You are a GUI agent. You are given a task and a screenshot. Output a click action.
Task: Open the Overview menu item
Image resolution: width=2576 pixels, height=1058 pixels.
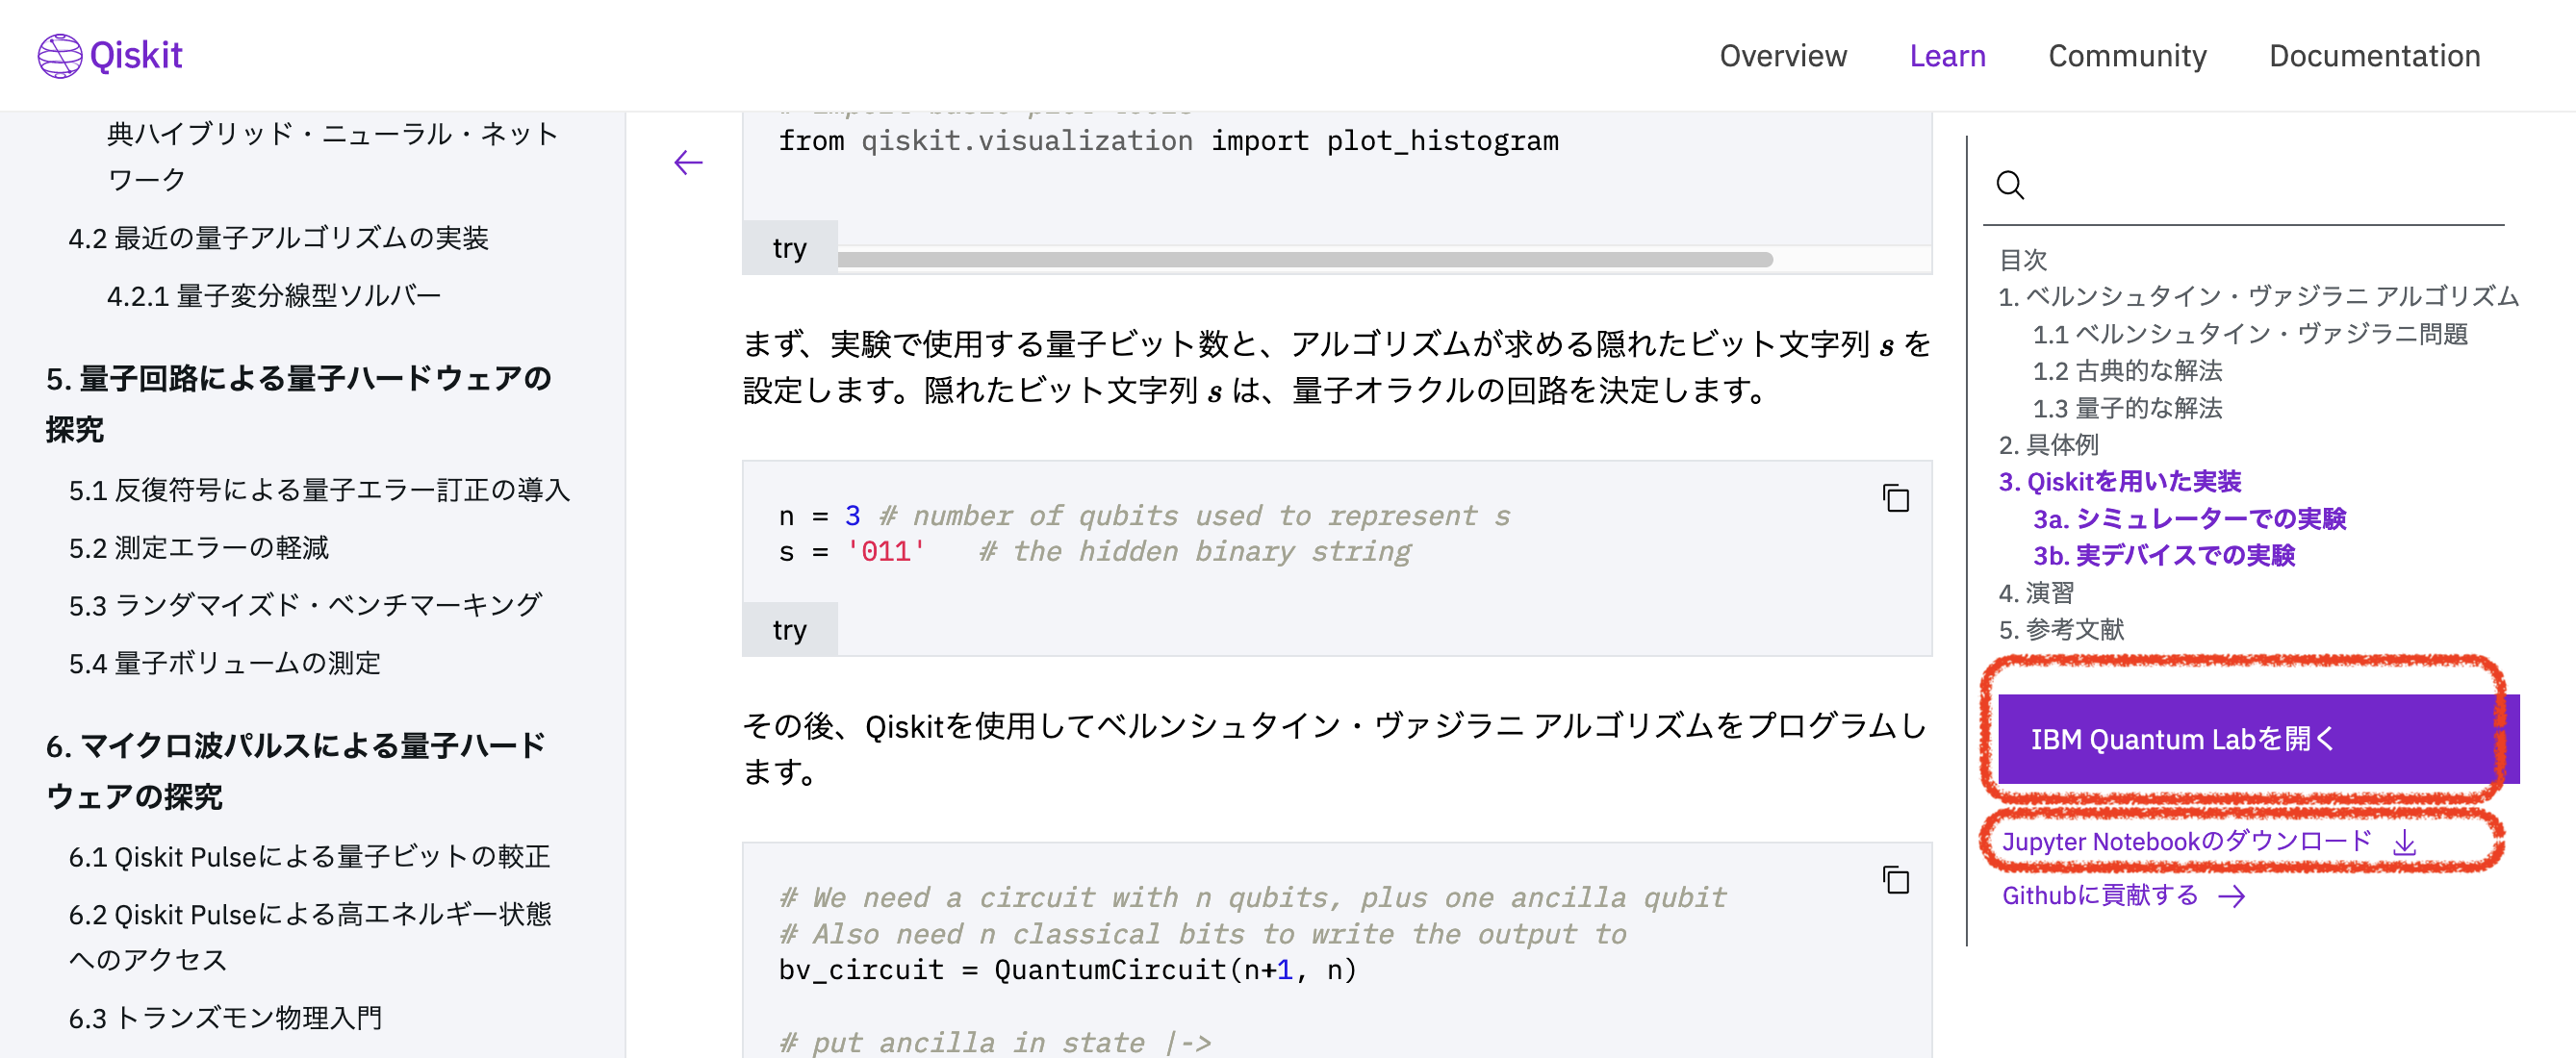pyautogui.click(x=1783, y=56)
